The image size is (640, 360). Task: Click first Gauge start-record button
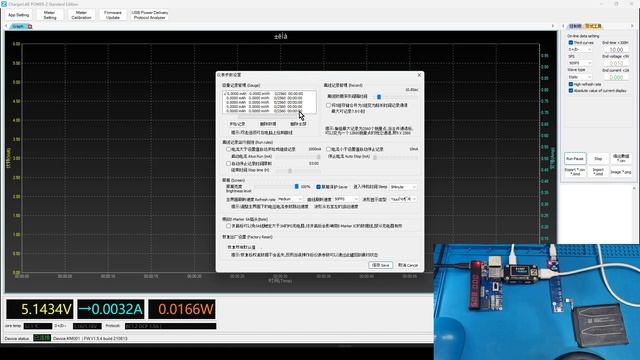(x=237, y=124)
